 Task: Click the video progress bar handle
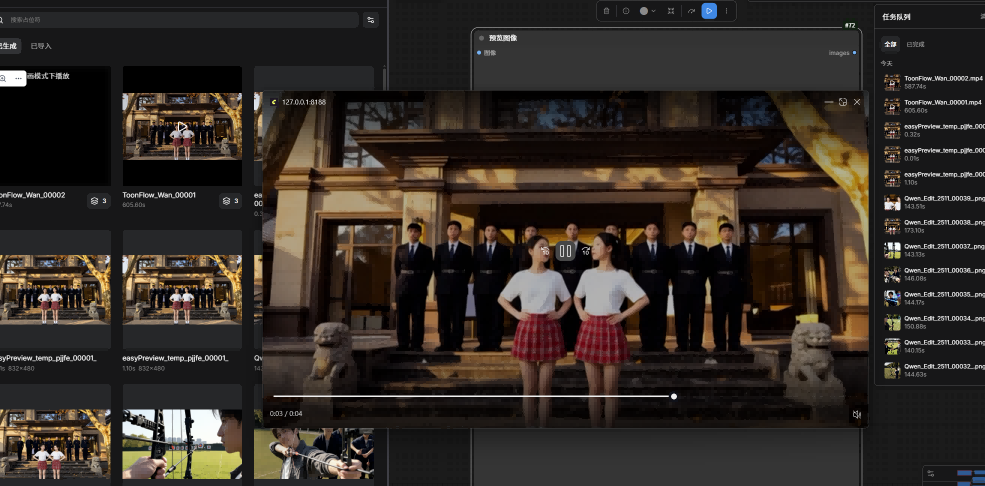[673, 396]
